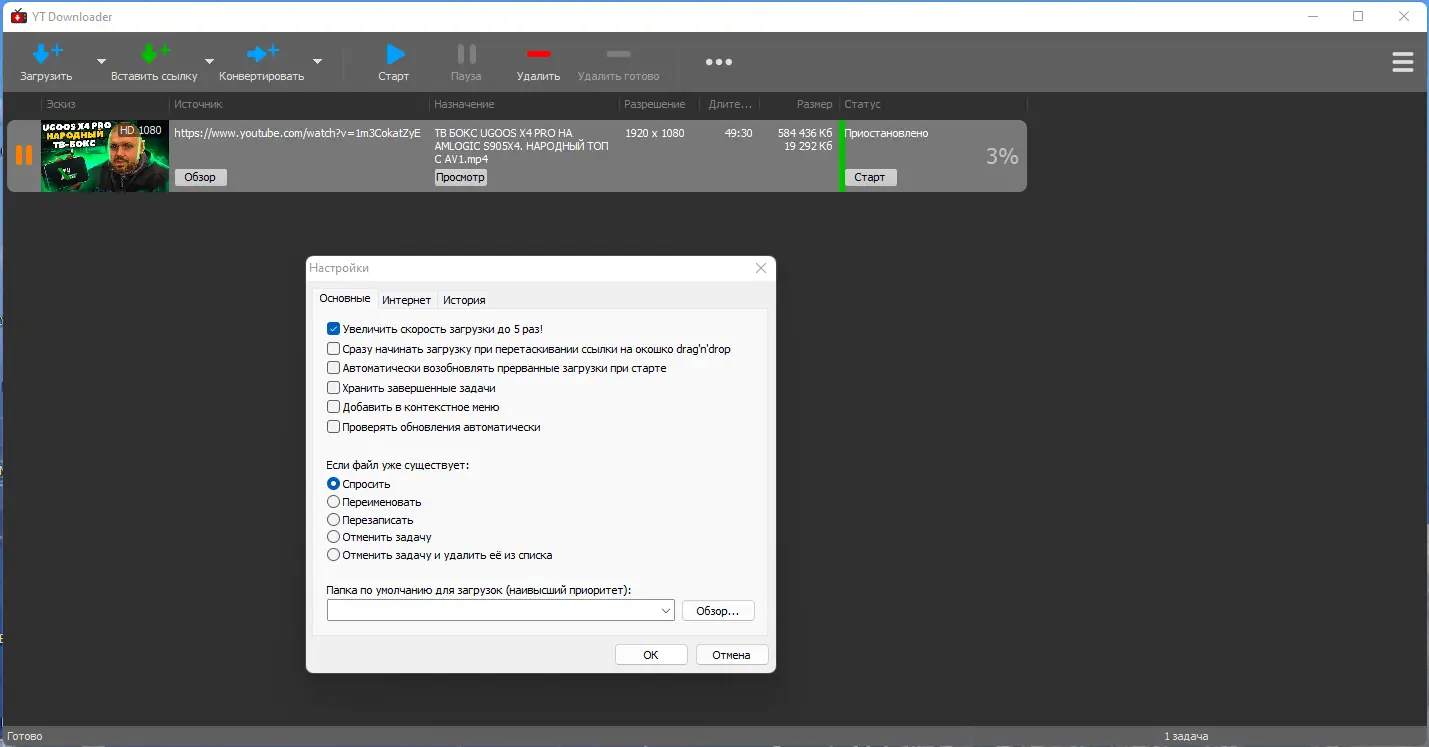
Task: Open the hamburger main menu icon
Action: tap(1403, 62)
